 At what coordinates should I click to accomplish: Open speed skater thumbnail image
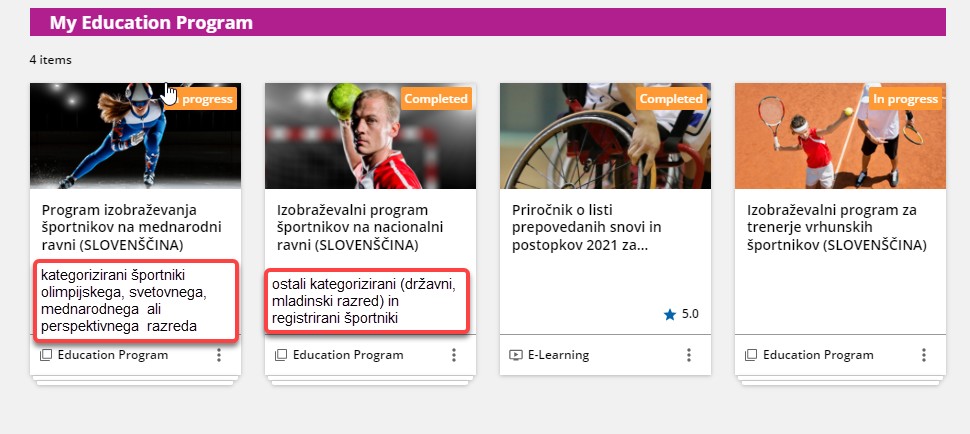pos(135,136)
